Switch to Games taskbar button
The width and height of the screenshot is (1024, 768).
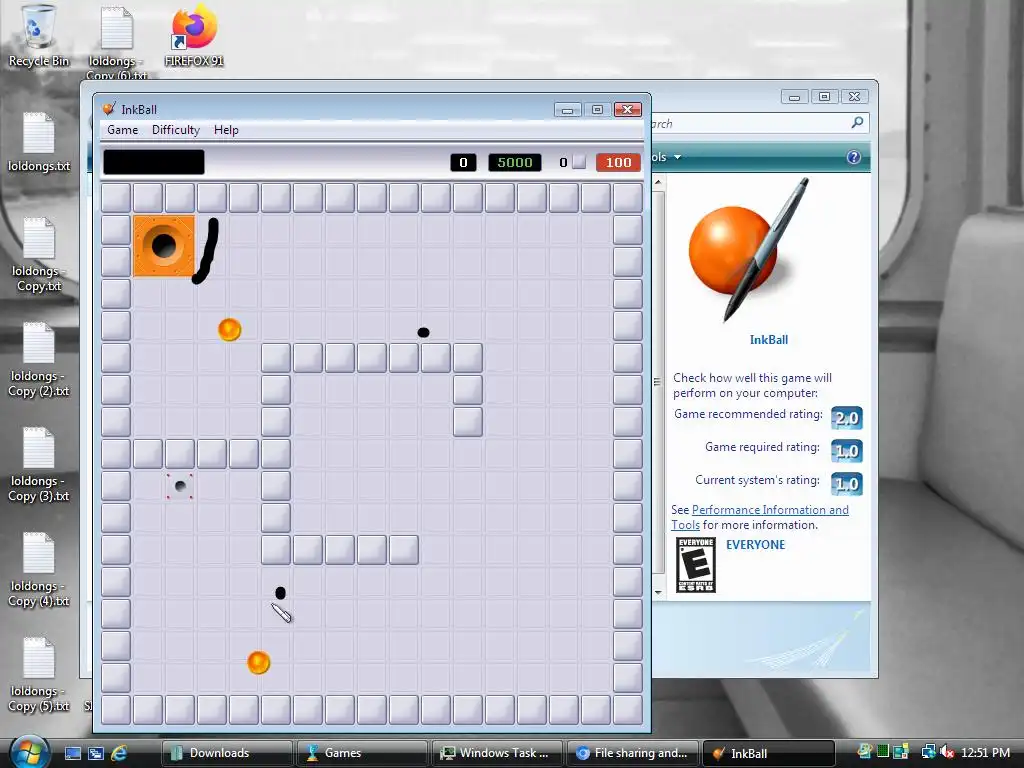pyautogui.click(x=362, y=753)
